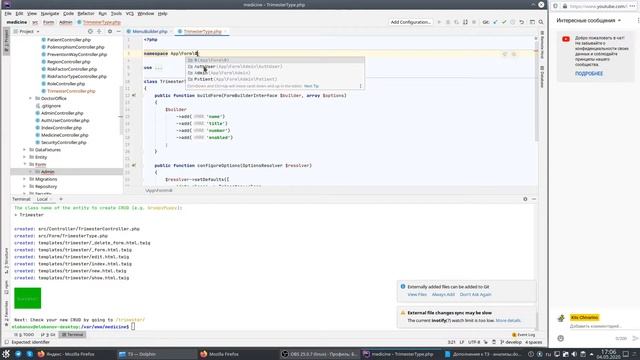
Task: Click UTF-8 encoding in status bar
Action: (x=474, y=342)
